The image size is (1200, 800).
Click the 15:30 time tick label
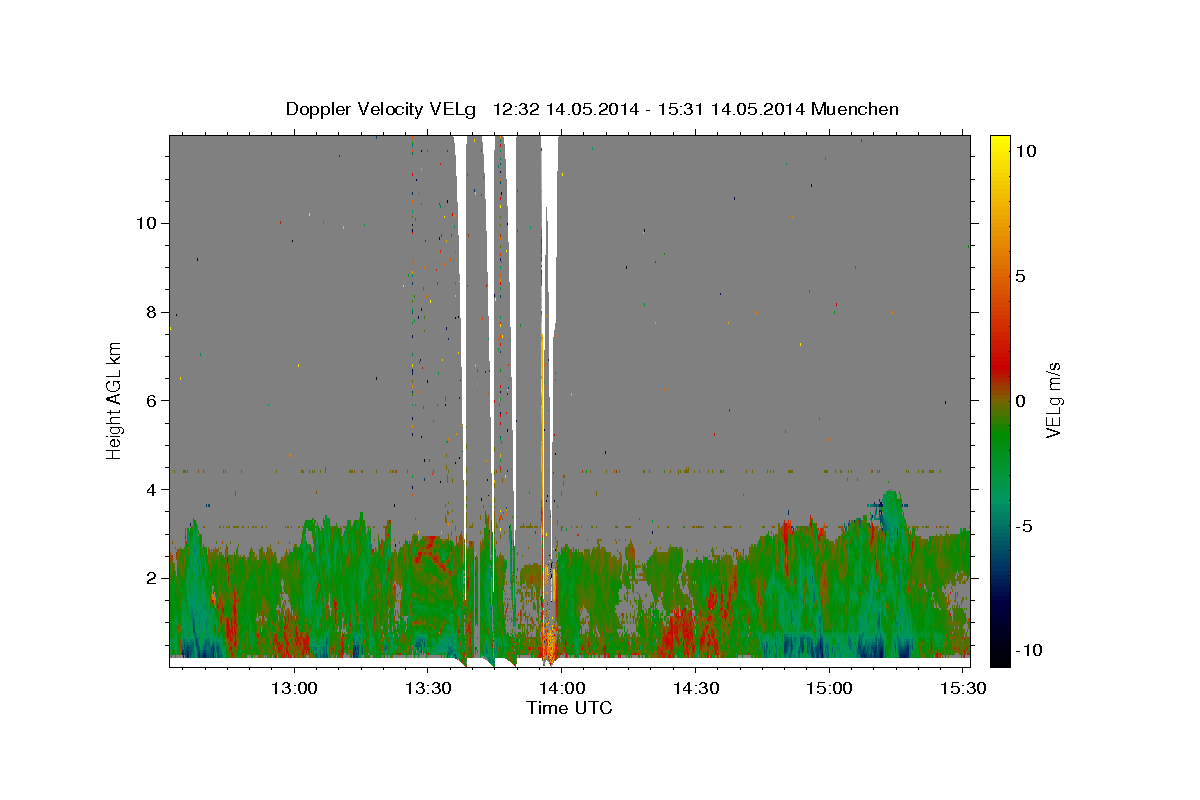[x=963, y=688]
